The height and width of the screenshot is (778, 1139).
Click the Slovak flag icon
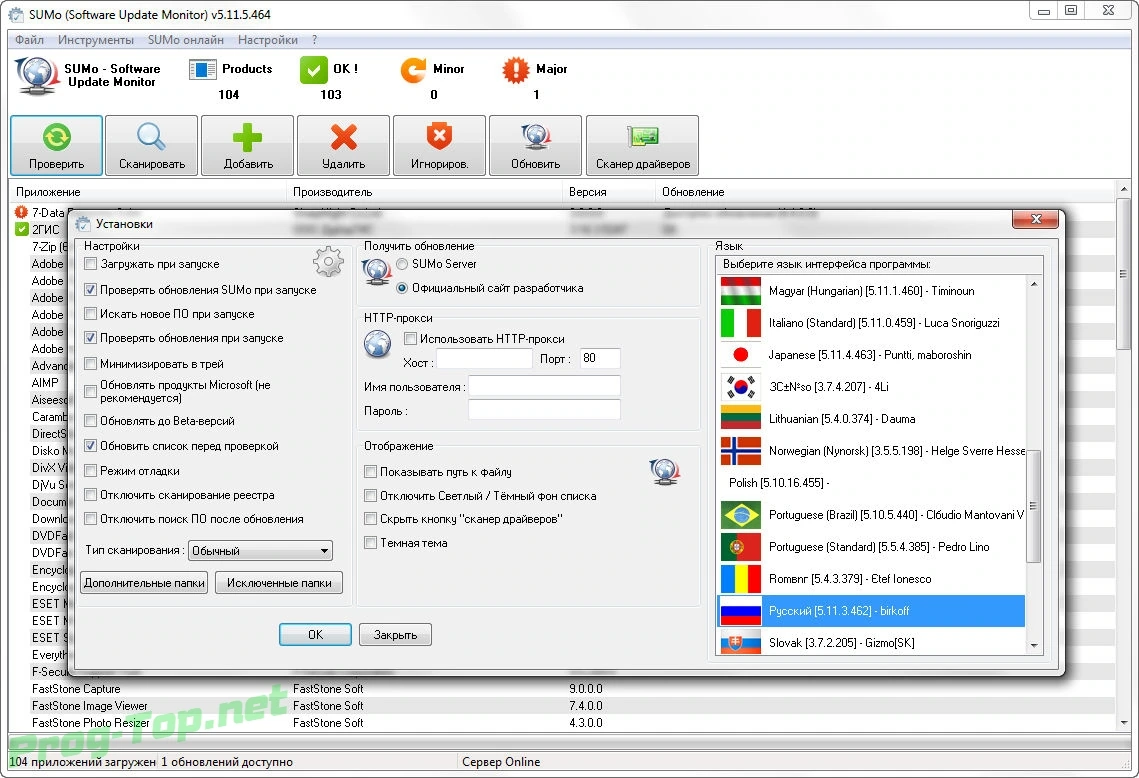click(741, 642)
